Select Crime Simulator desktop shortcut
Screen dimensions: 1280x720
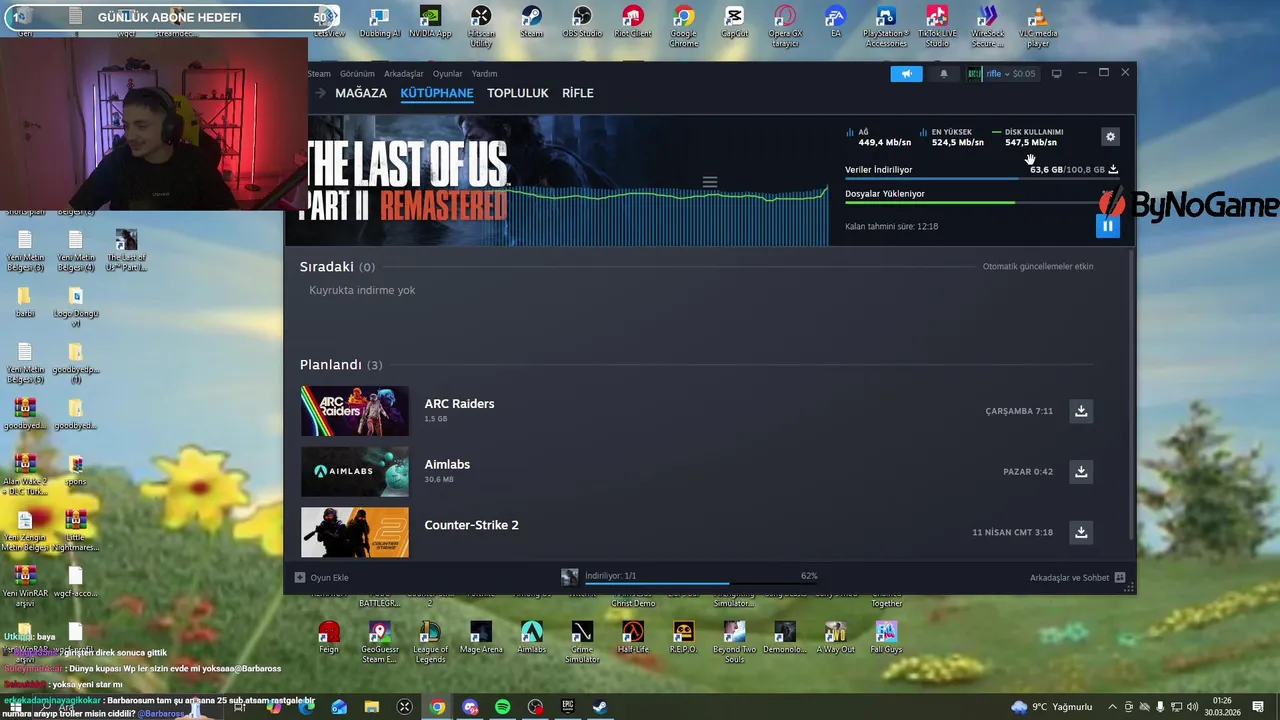[582, 641]
